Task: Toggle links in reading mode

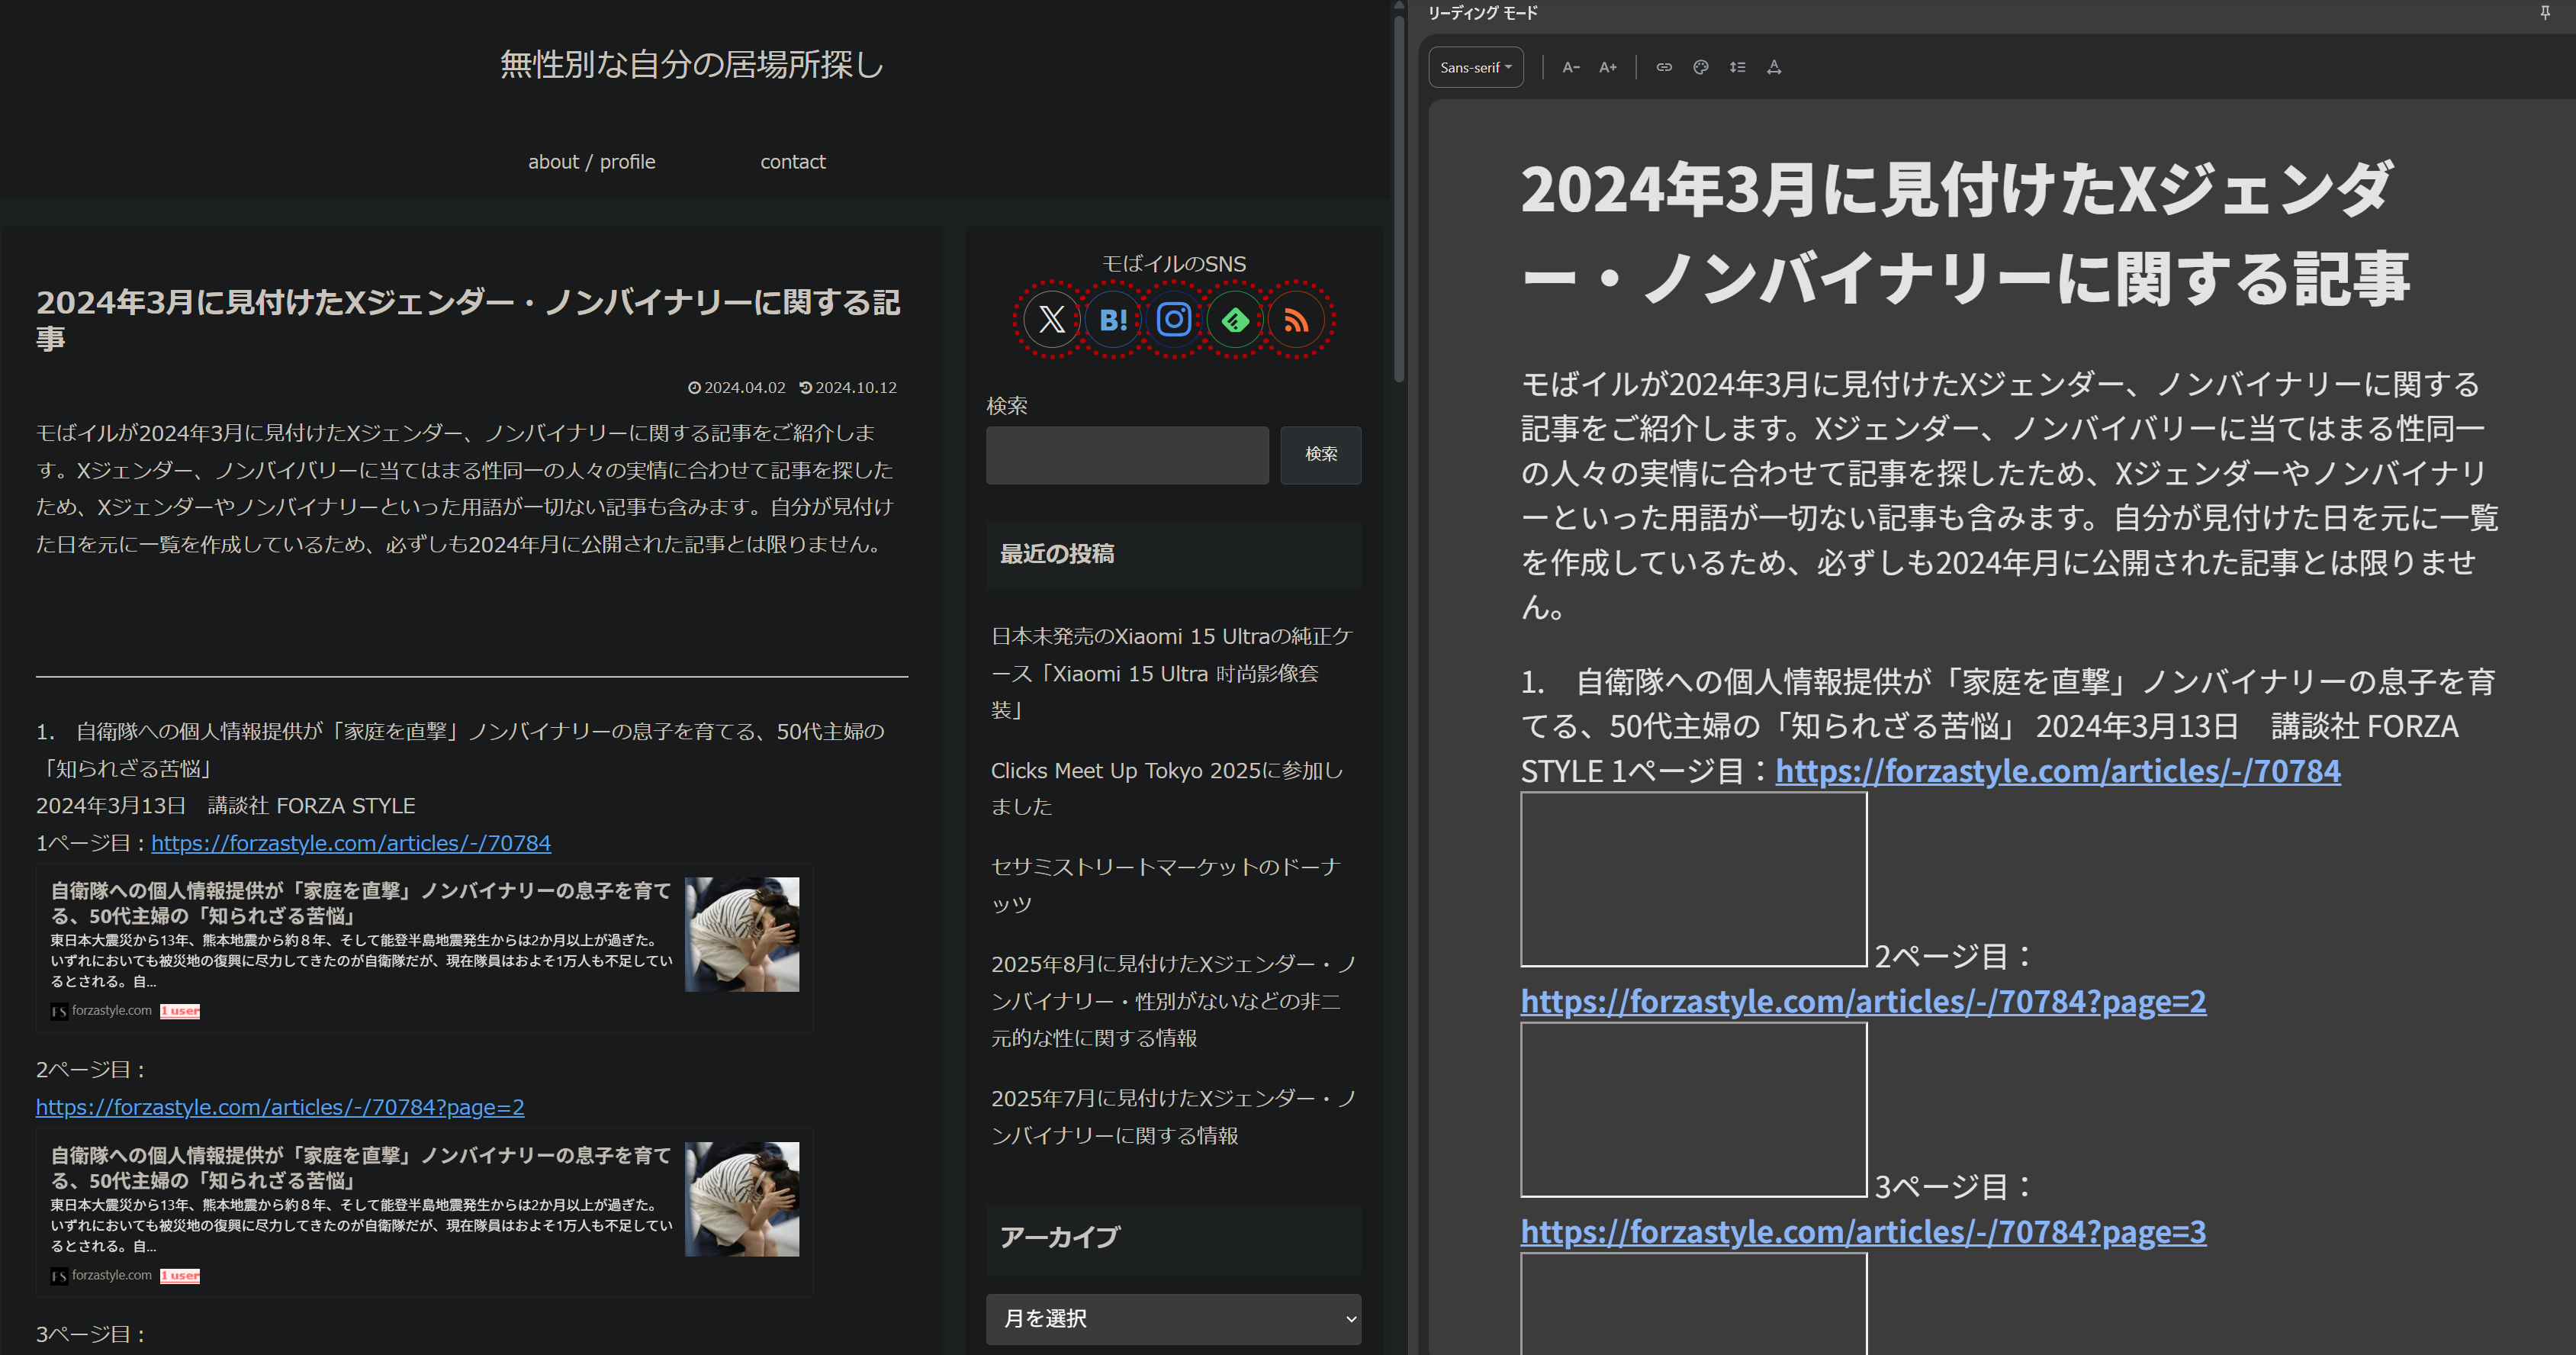Action: point(1664,67)
